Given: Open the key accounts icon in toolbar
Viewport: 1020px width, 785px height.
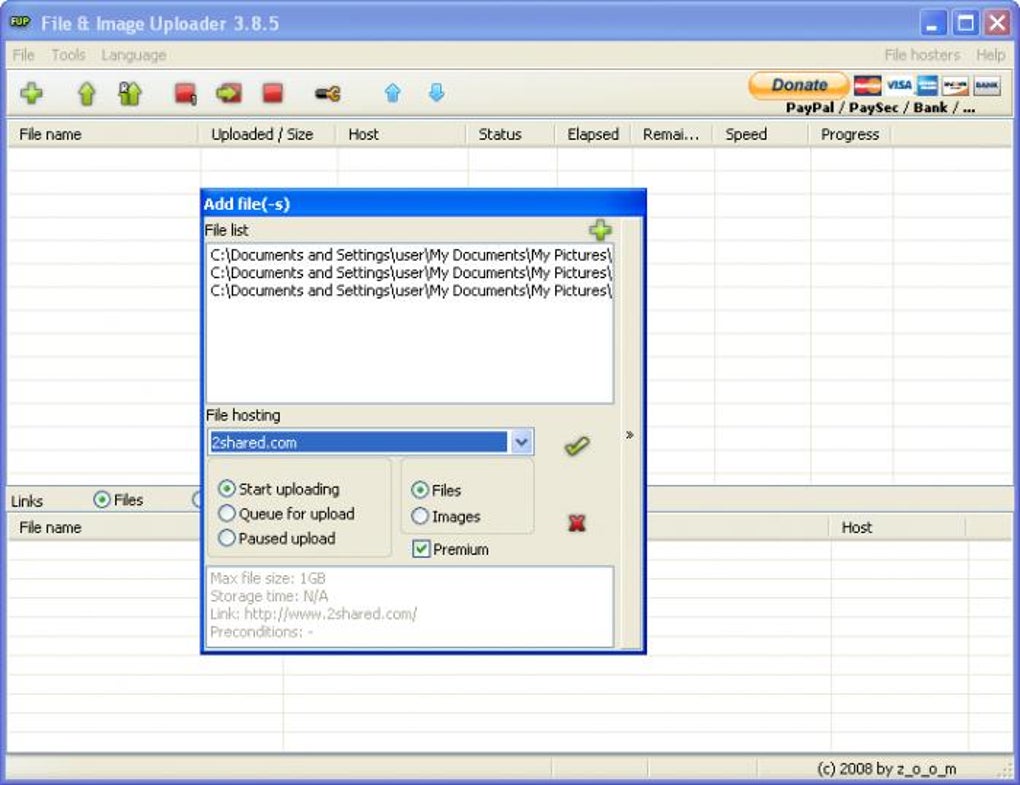Looking at the screenshot, I should 328,94.
